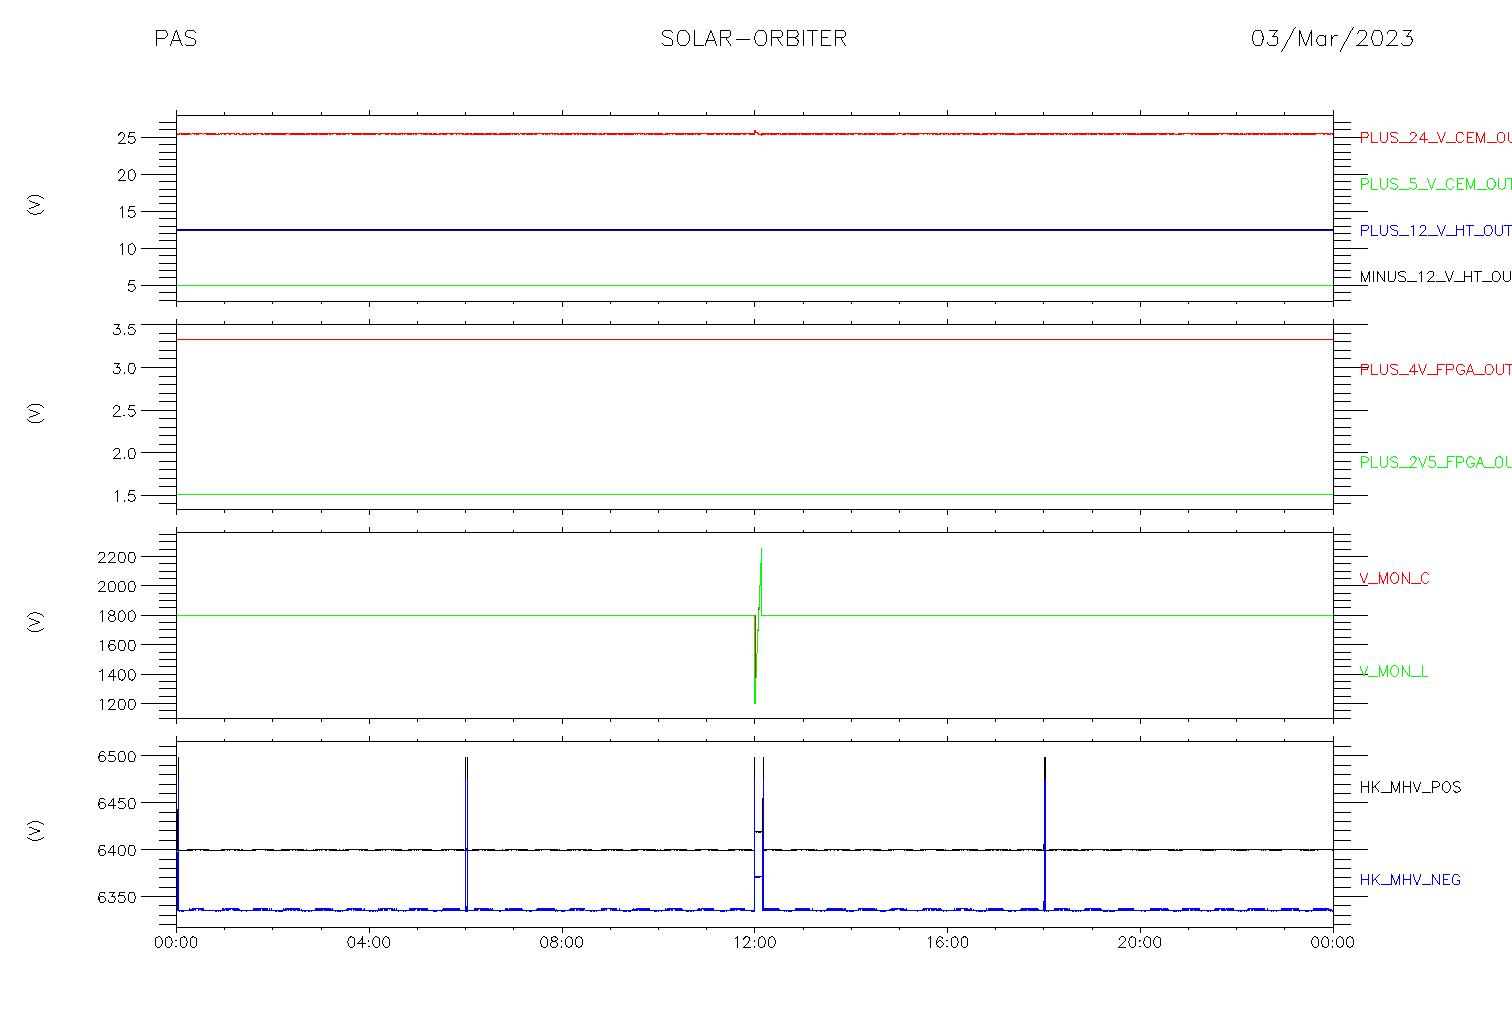
Task: Select the PLUS_4V_FPGA_OUT legend label
Action: (1435, 370)
